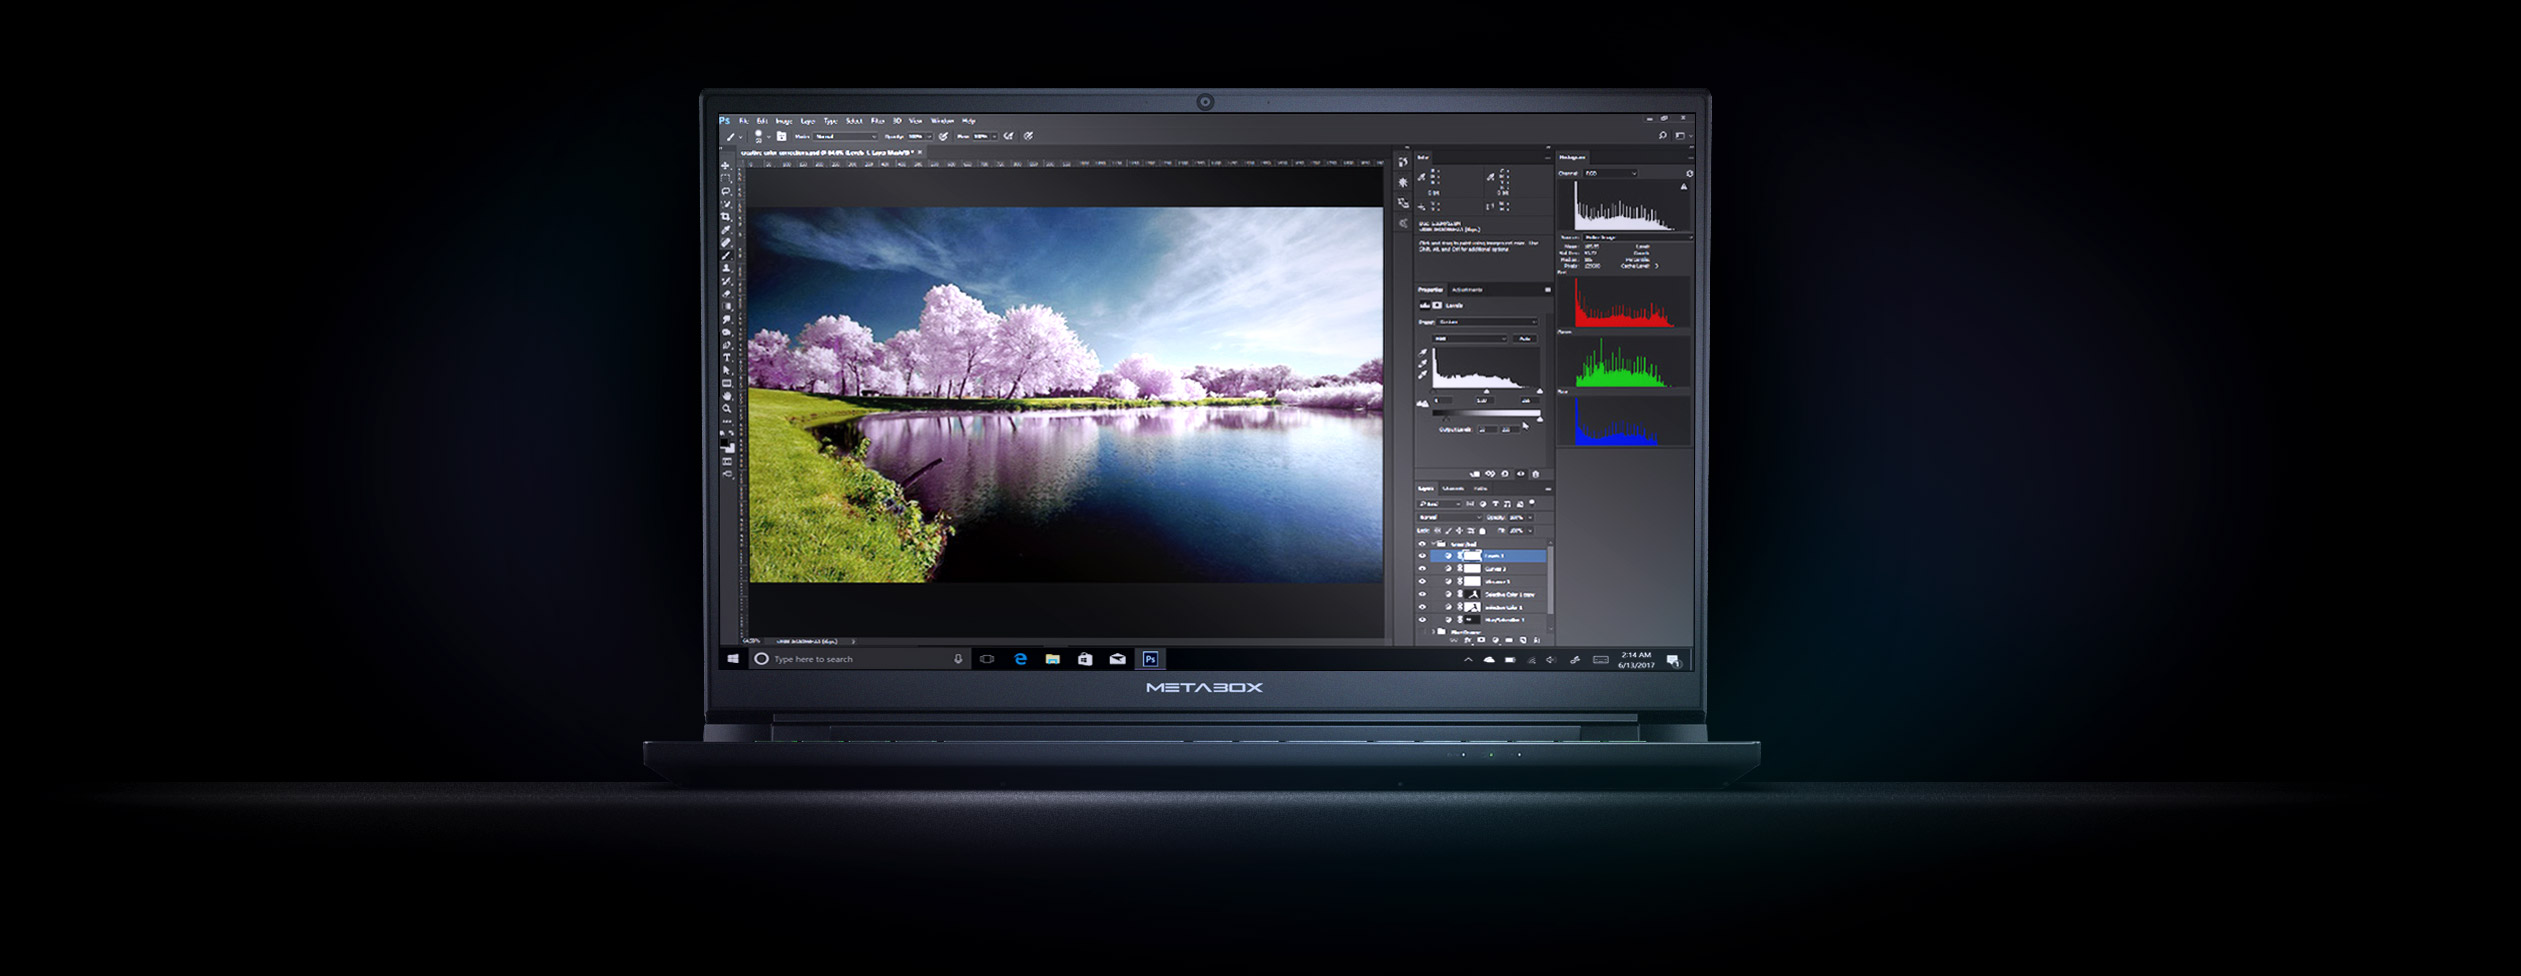2521x976 pixels.
Task: Select the Crop tool
Action: [x=726, y=217]
